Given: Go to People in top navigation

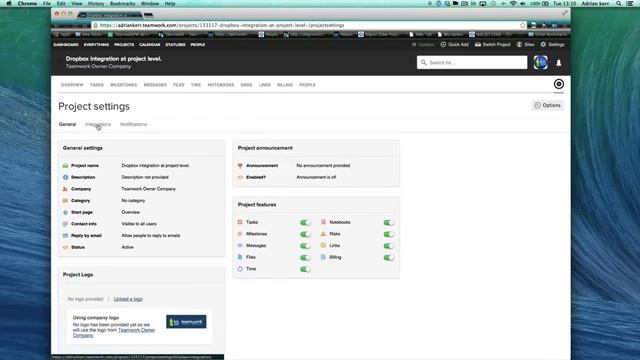Looking at the screenshot, I should [198, 44].
